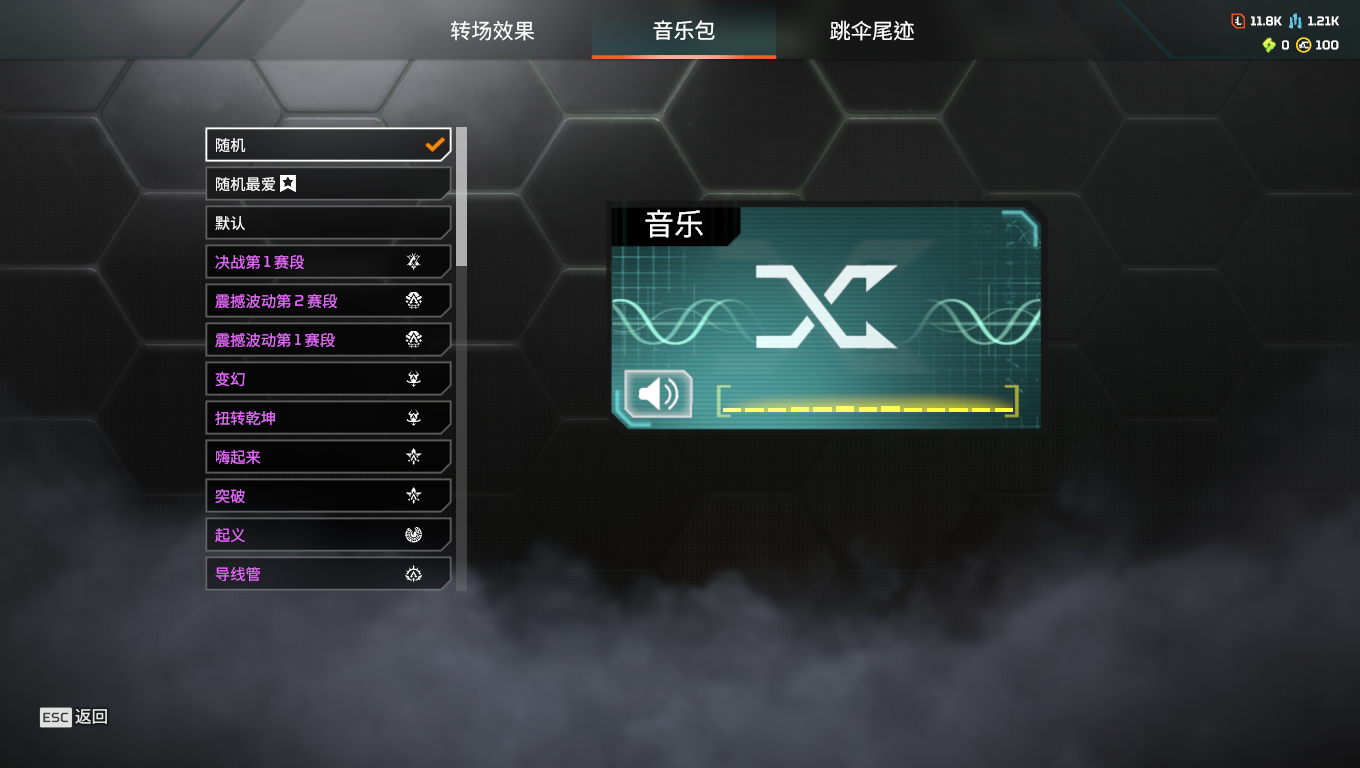
Task: Click the season badge icon on 决战第1赛段
Action: pyautogui.click(x=413, y=262)
